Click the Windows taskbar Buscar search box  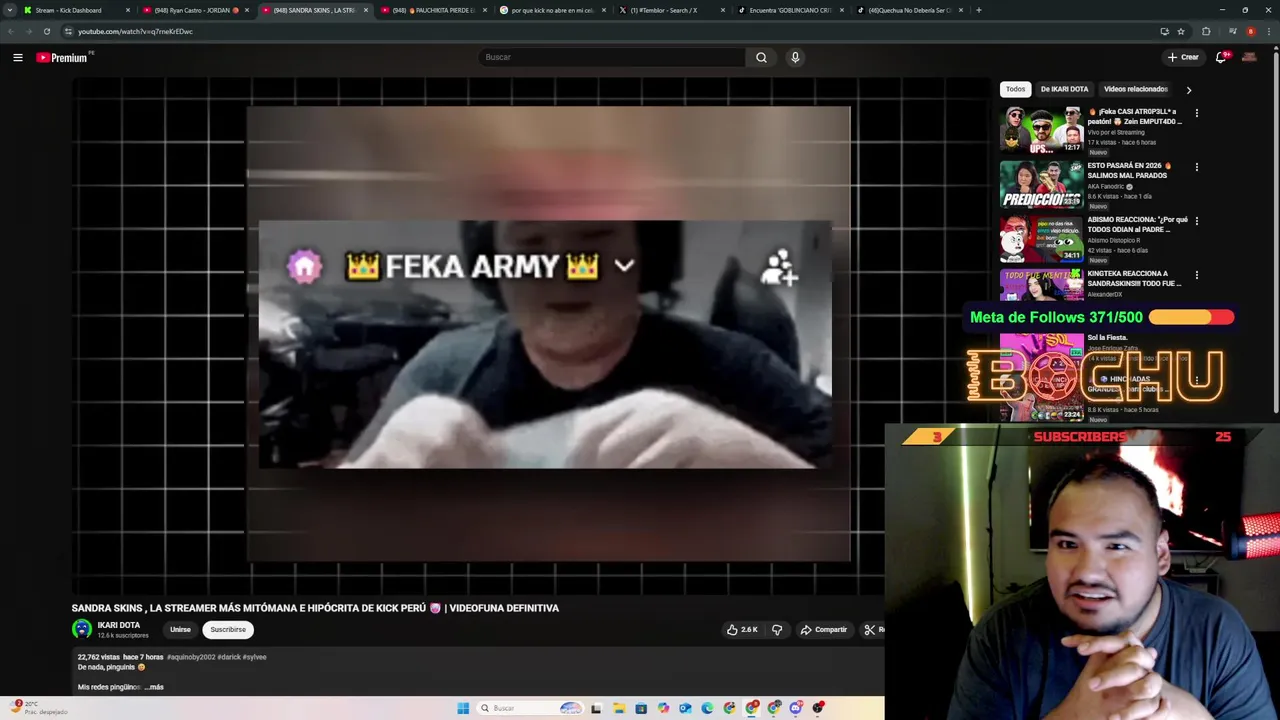530,708
